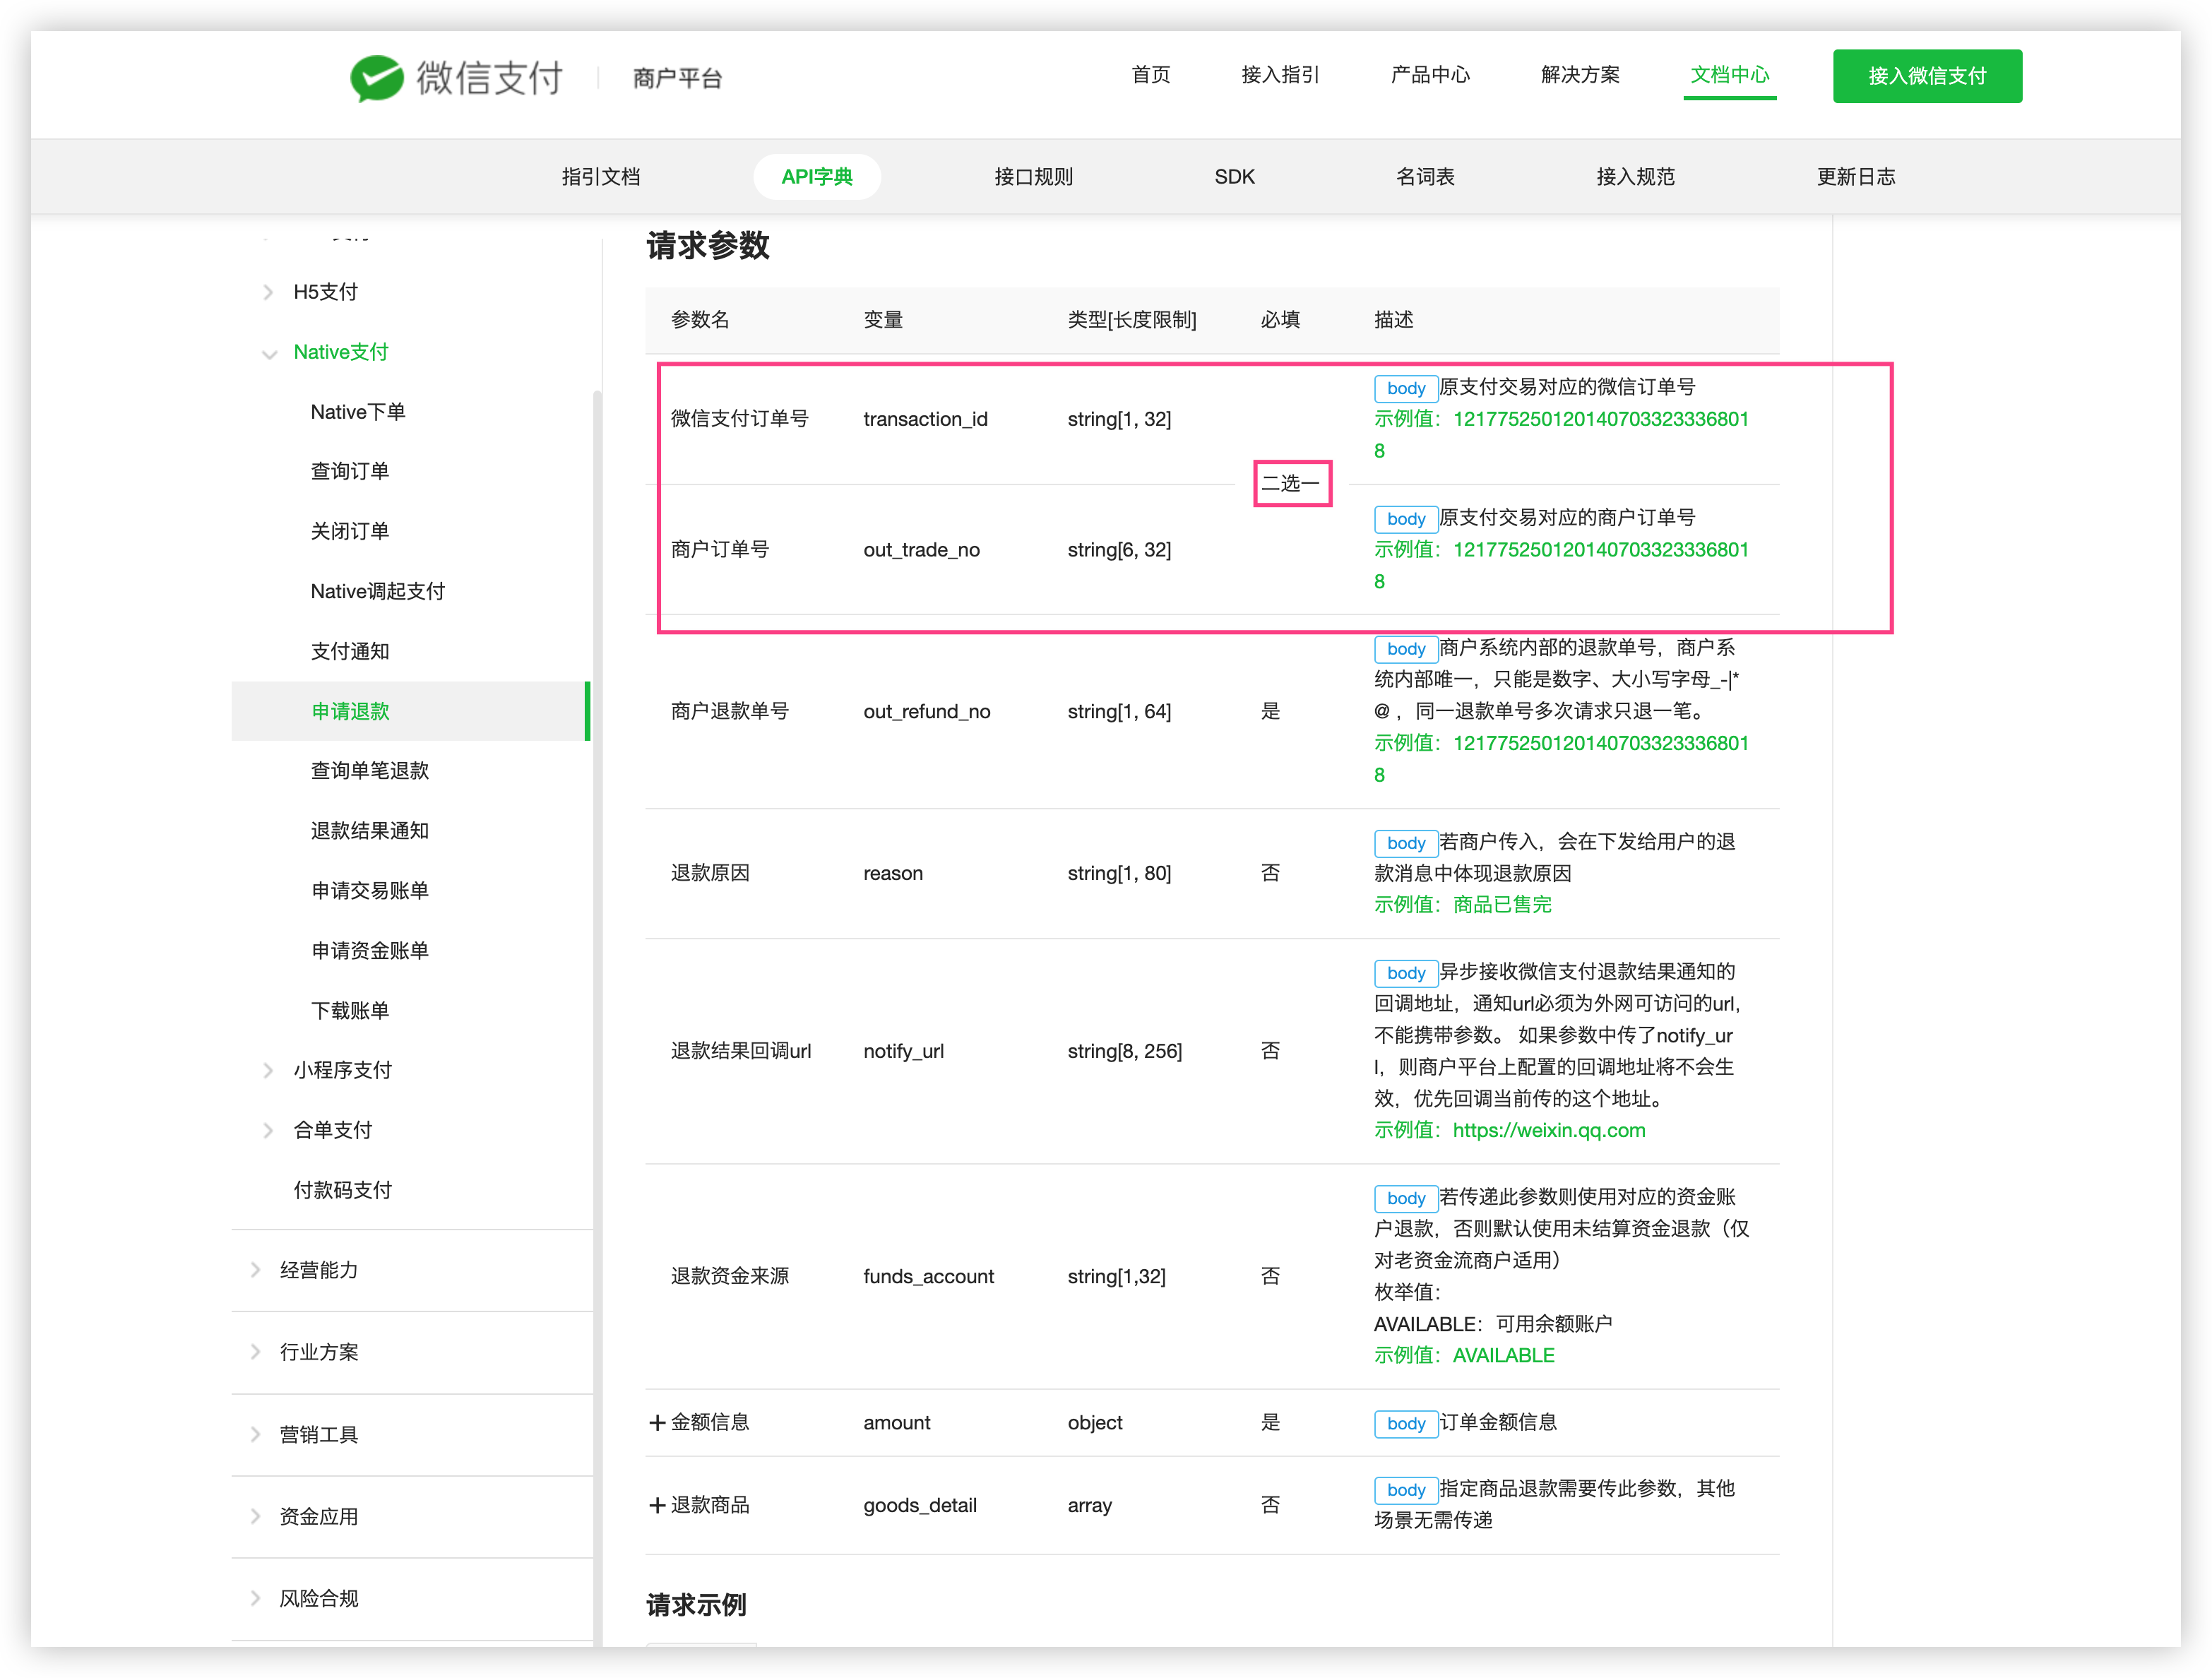Switch to the 指引文档 tab
The height and width of the screenshot is (1678, 2212).
click(x=601, y=177)
